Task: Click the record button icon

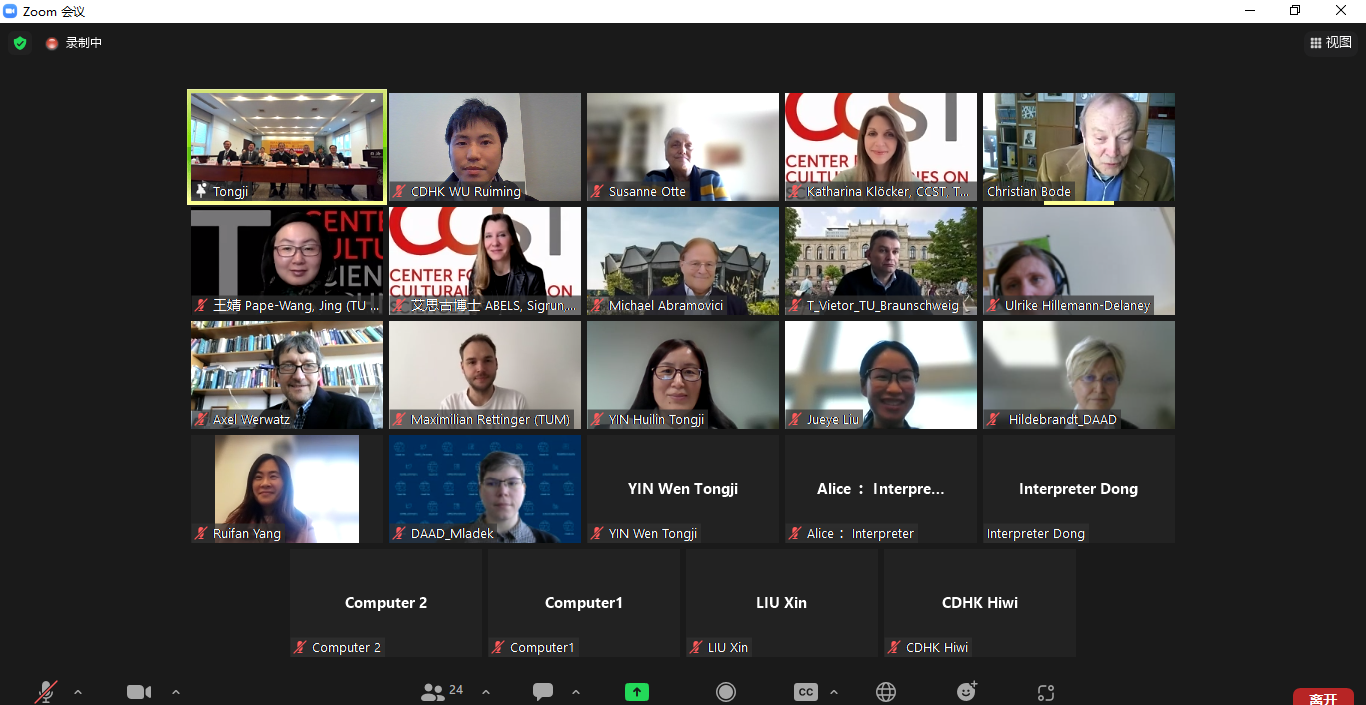Action: pos(726,692)
